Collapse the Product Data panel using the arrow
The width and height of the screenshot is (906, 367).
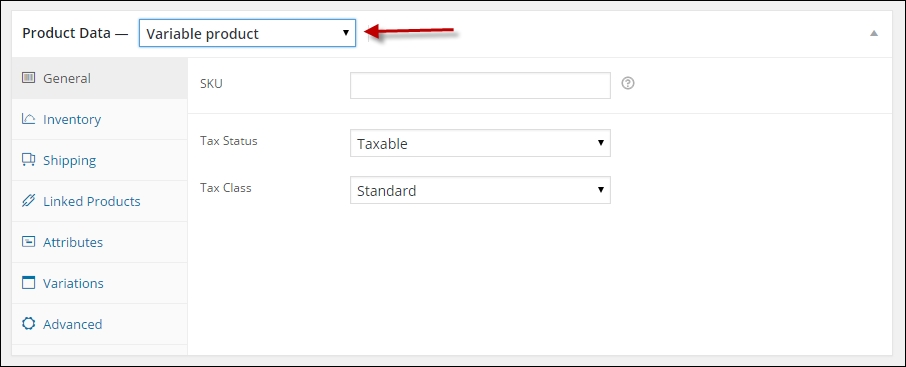pos(874,33)
